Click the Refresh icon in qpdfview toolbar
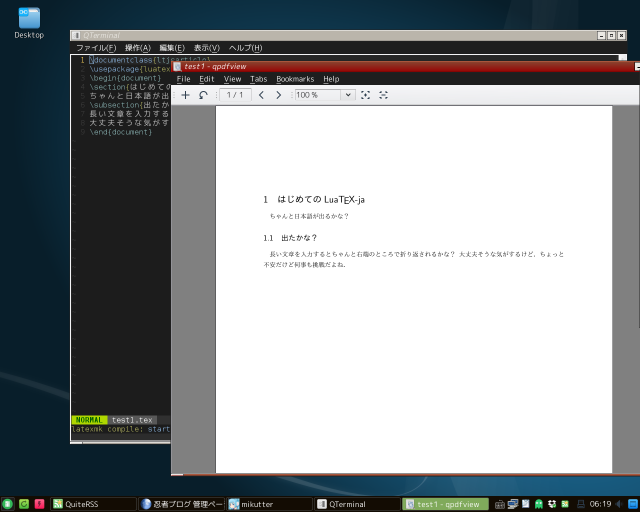Screen dimensions: 640x512 click(x=203, y=95)
